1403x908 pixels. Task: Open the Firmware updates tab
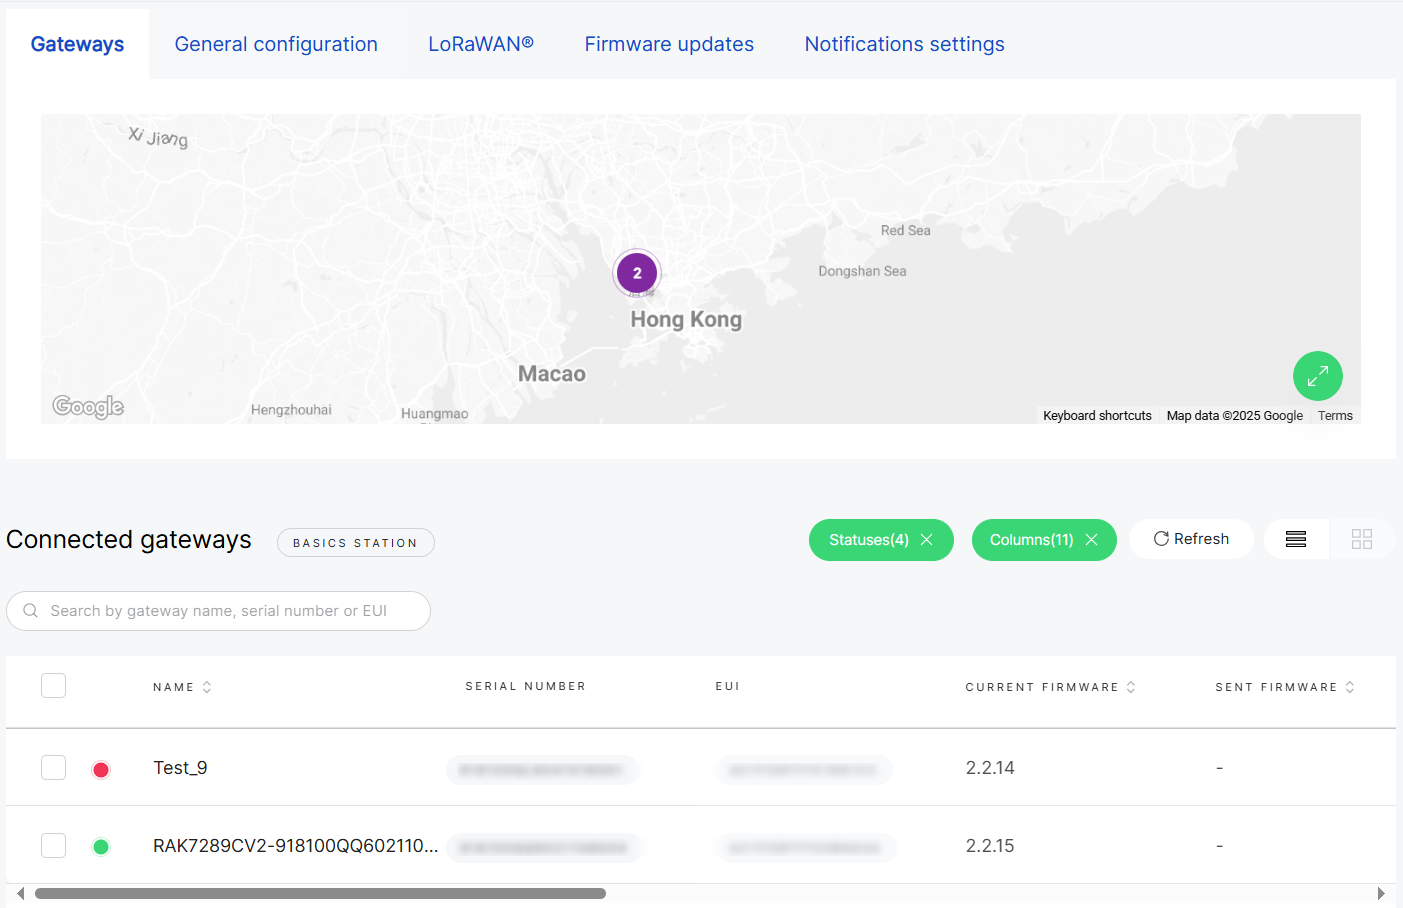[x=669, y=43]
